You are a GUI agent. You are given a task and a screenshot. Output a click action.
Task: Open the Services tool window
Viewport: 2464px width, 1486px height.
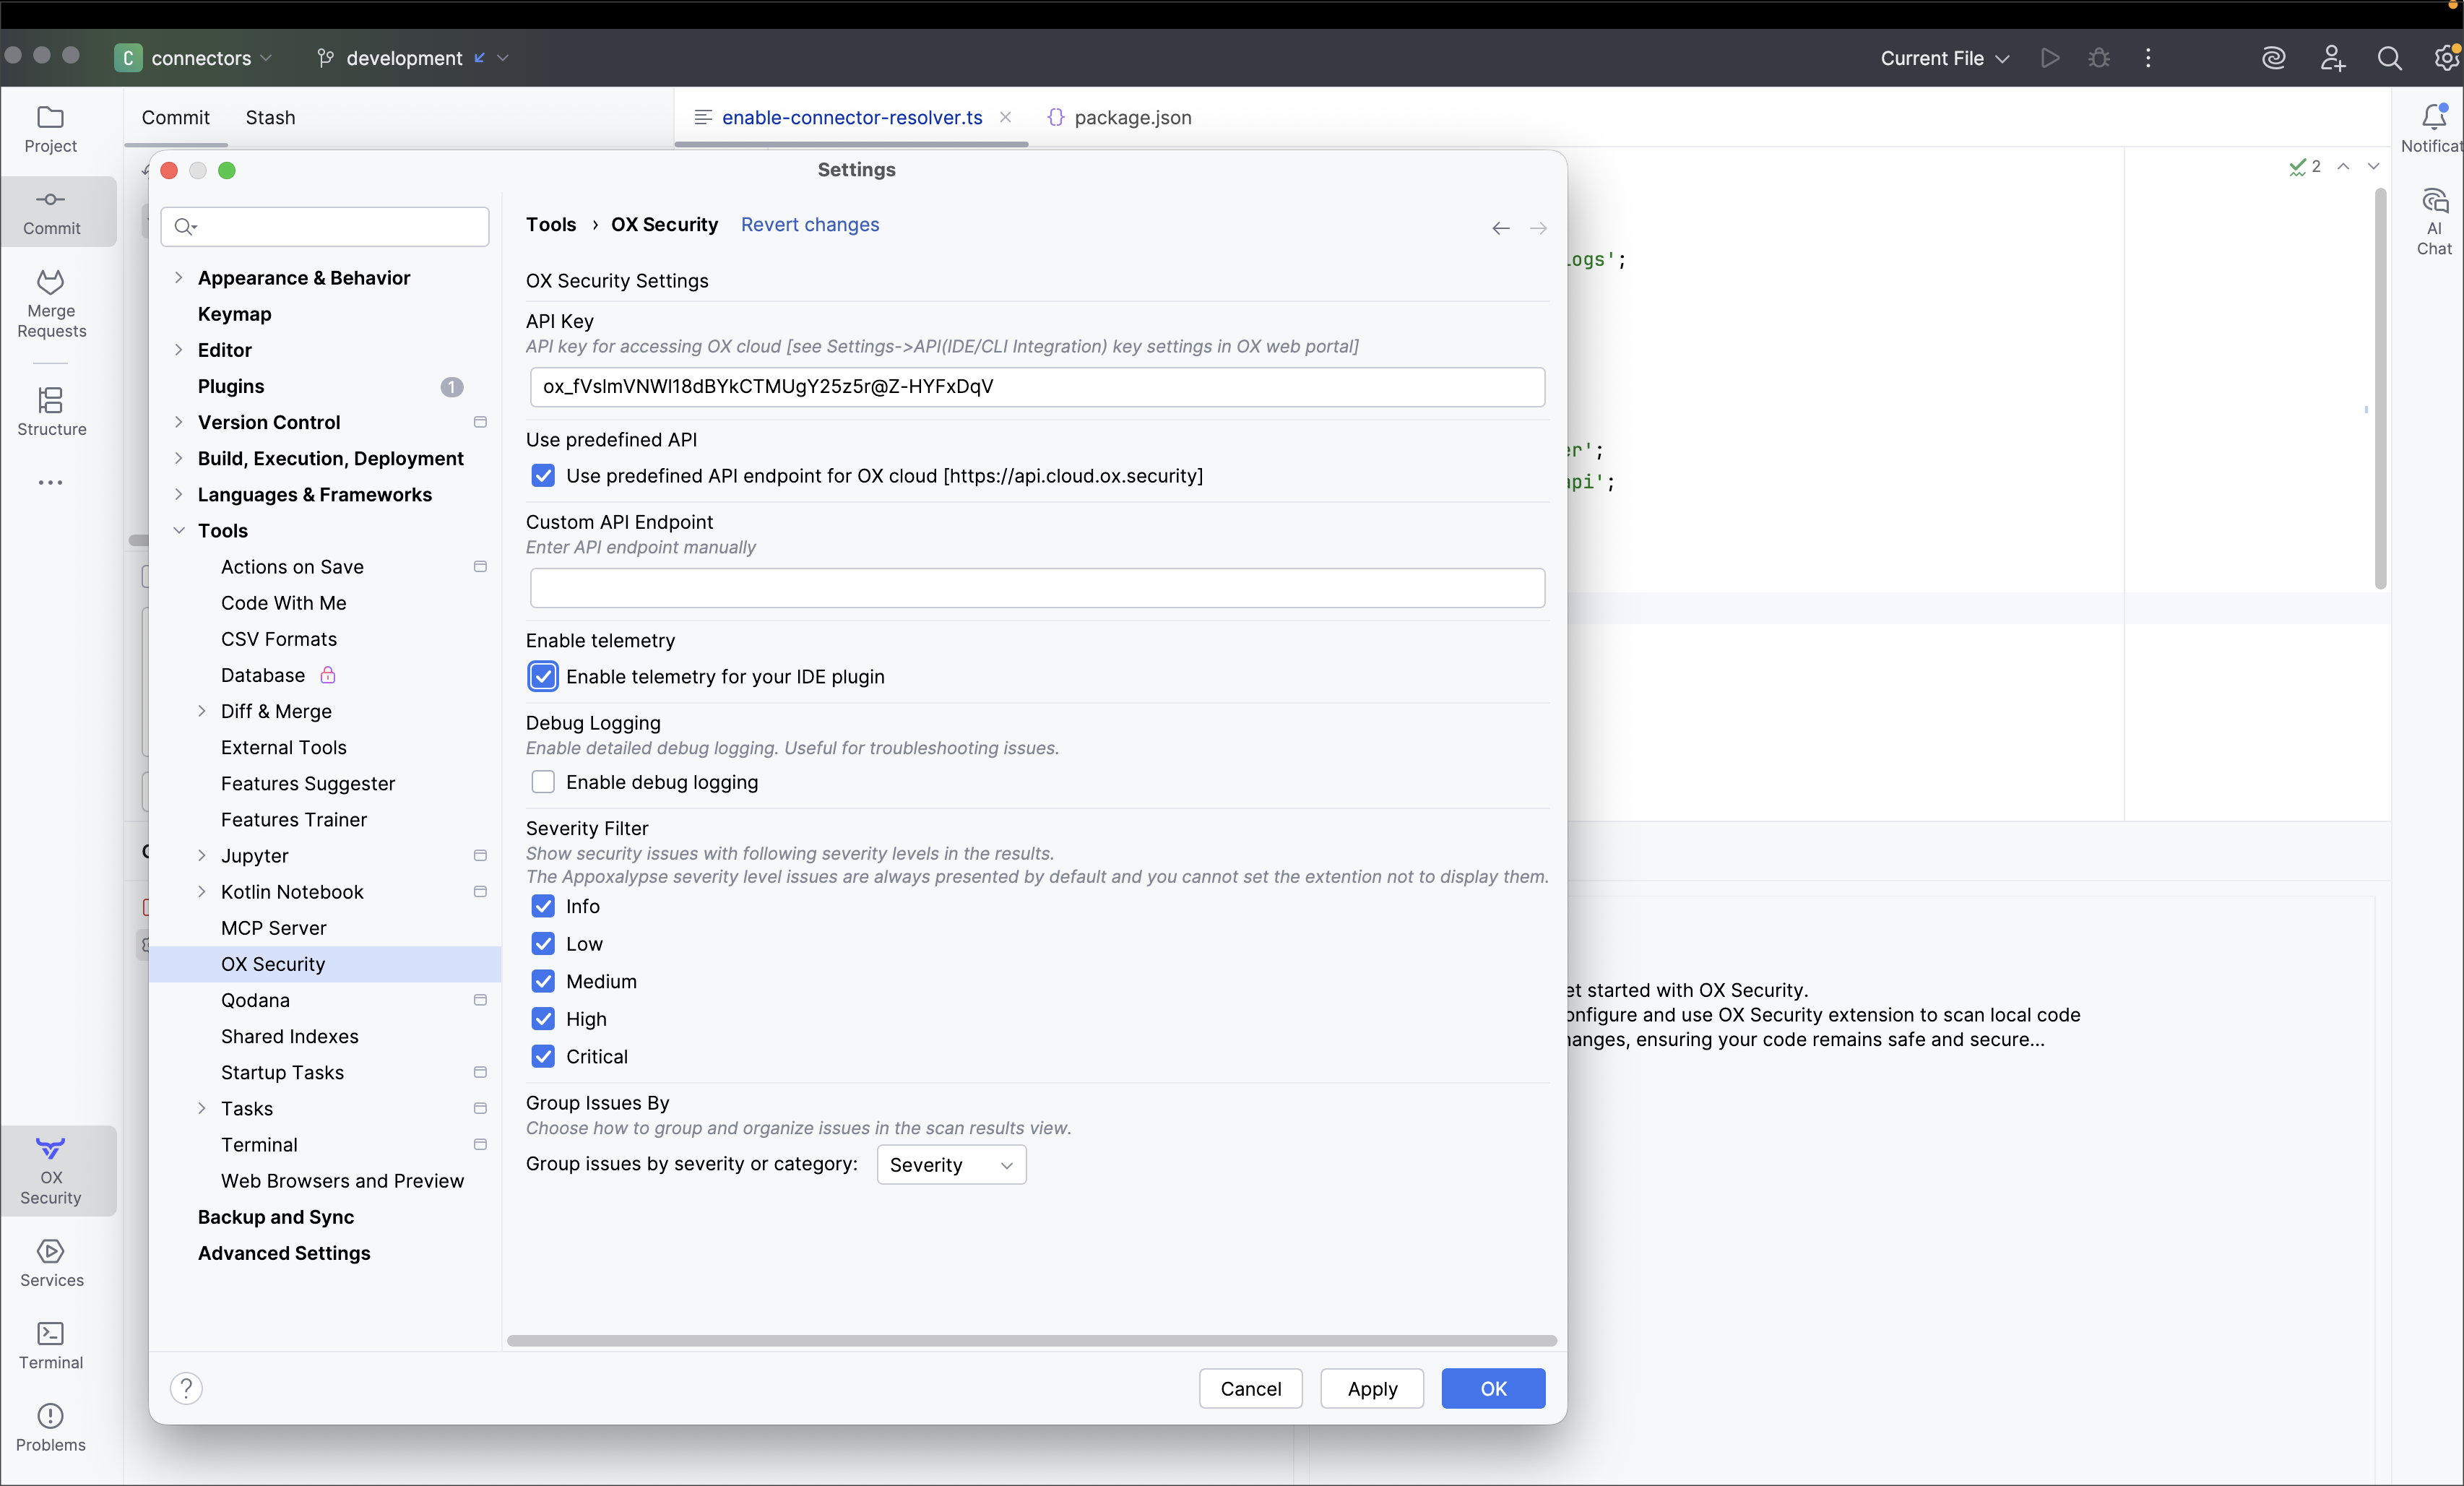click(x=50, y=1262)
